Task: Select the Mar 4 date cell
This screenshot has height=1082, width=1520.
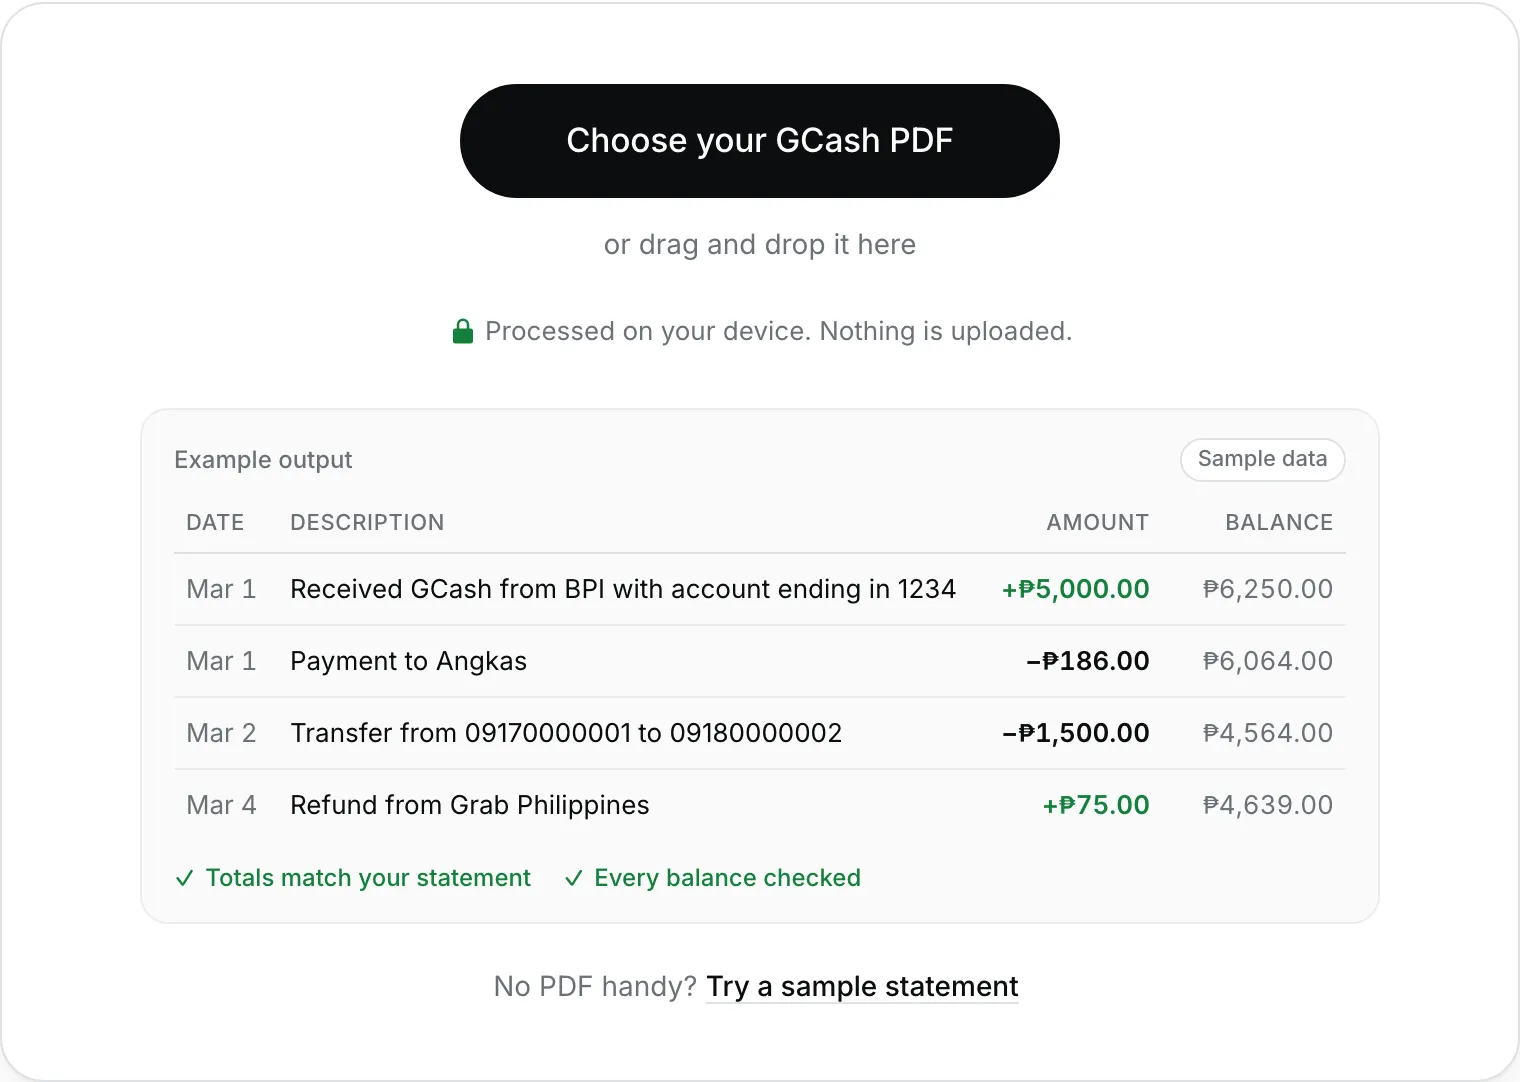Action: (221, 805)
